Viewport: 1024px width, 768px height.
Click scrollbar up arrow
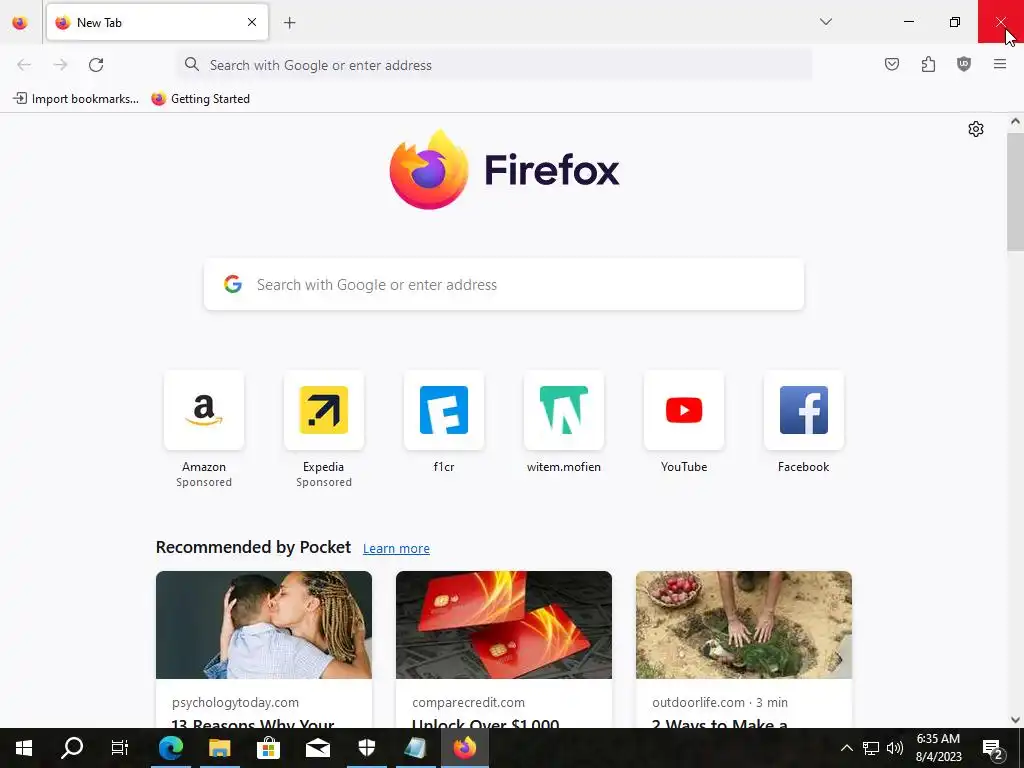1015,121
